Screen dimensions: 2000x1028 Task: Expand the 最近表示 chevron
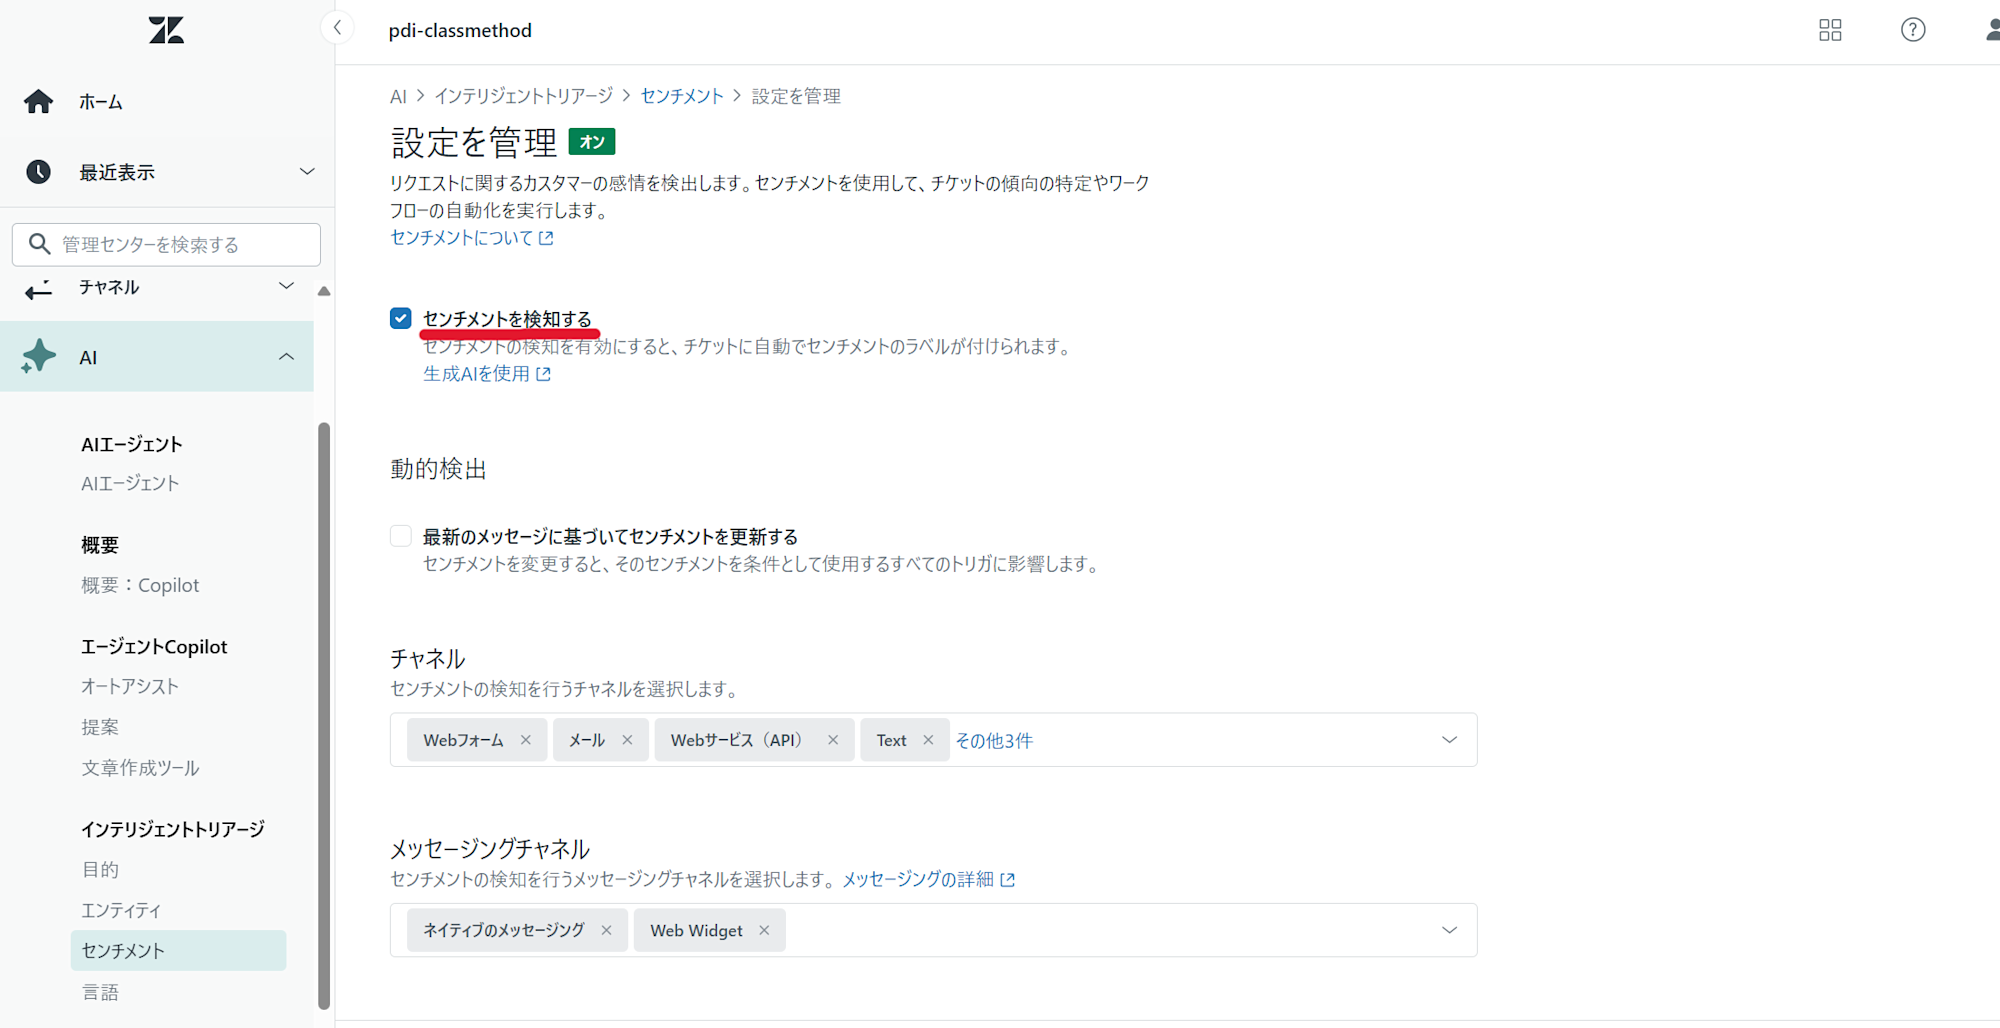(307, 172)
